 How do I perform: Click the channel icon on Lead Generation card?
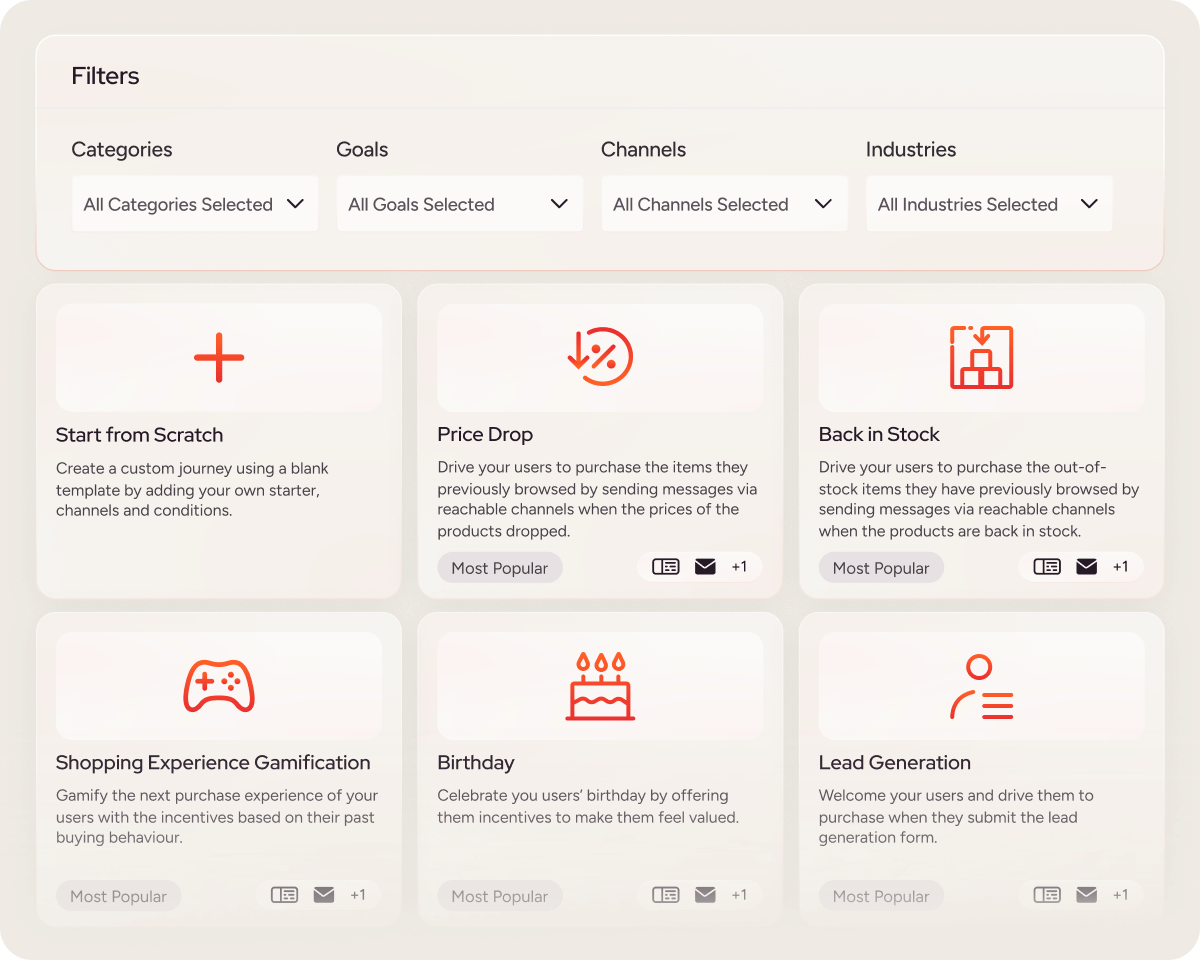pyautogui.click(x=1047, y=895)
